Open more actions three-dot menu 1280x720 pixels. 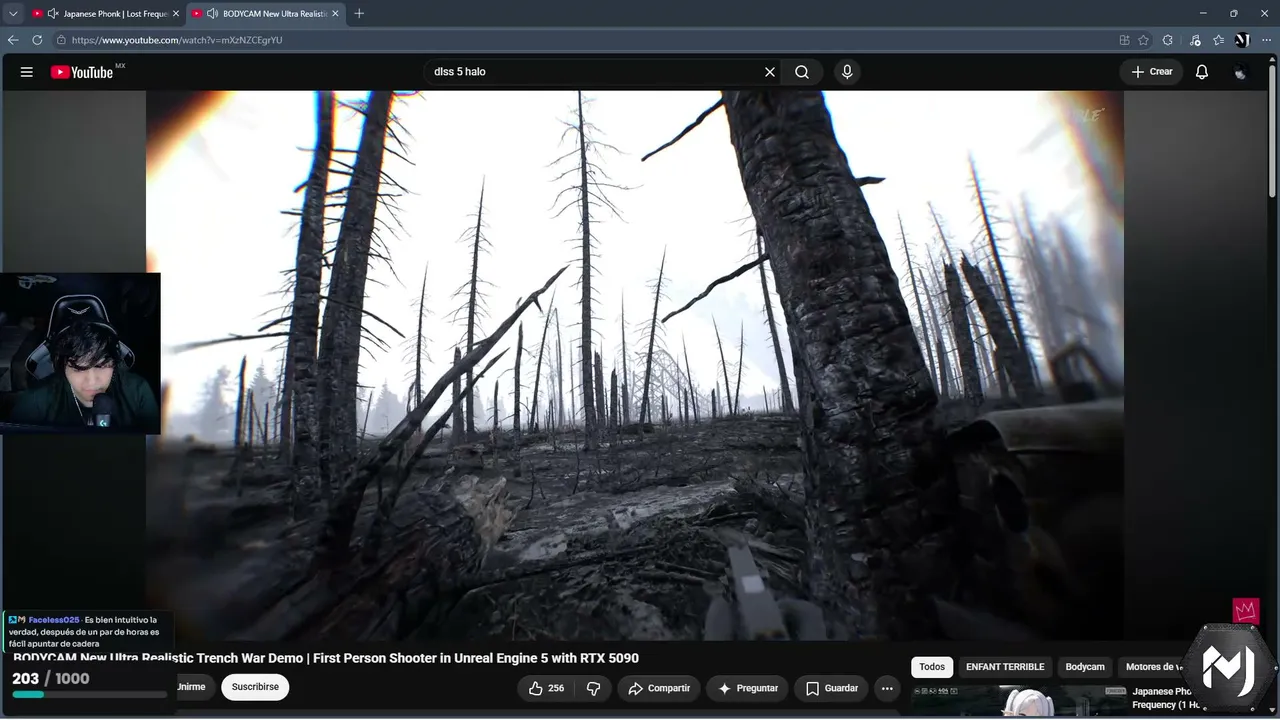pyautogui.click(x=887, y=688)
